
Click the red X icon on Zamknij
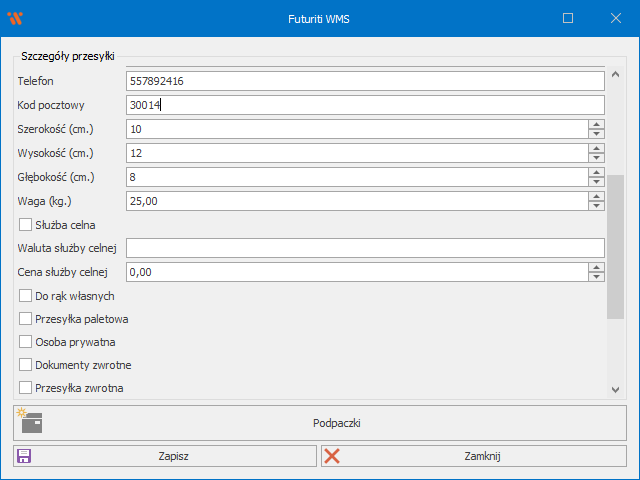point(332,456)
